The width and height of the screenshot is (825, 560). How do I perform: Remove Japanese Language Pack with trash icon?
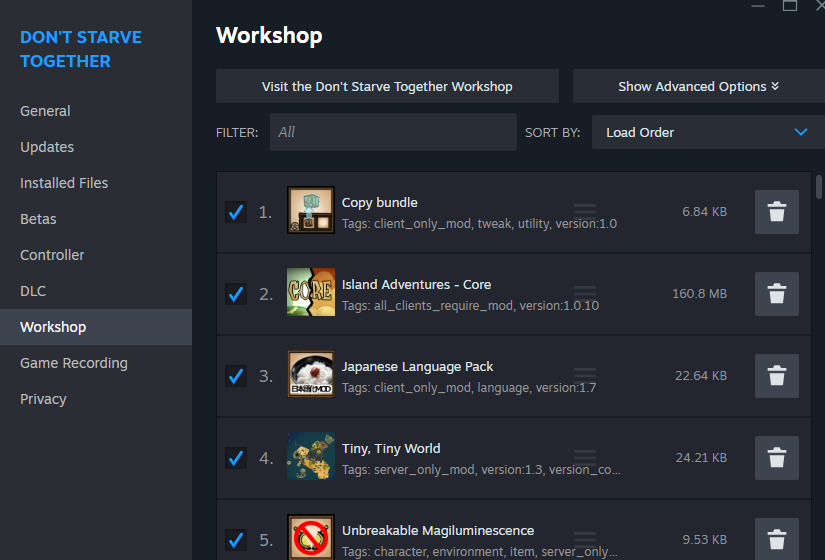pyautogui.click(x=776, y=376)
